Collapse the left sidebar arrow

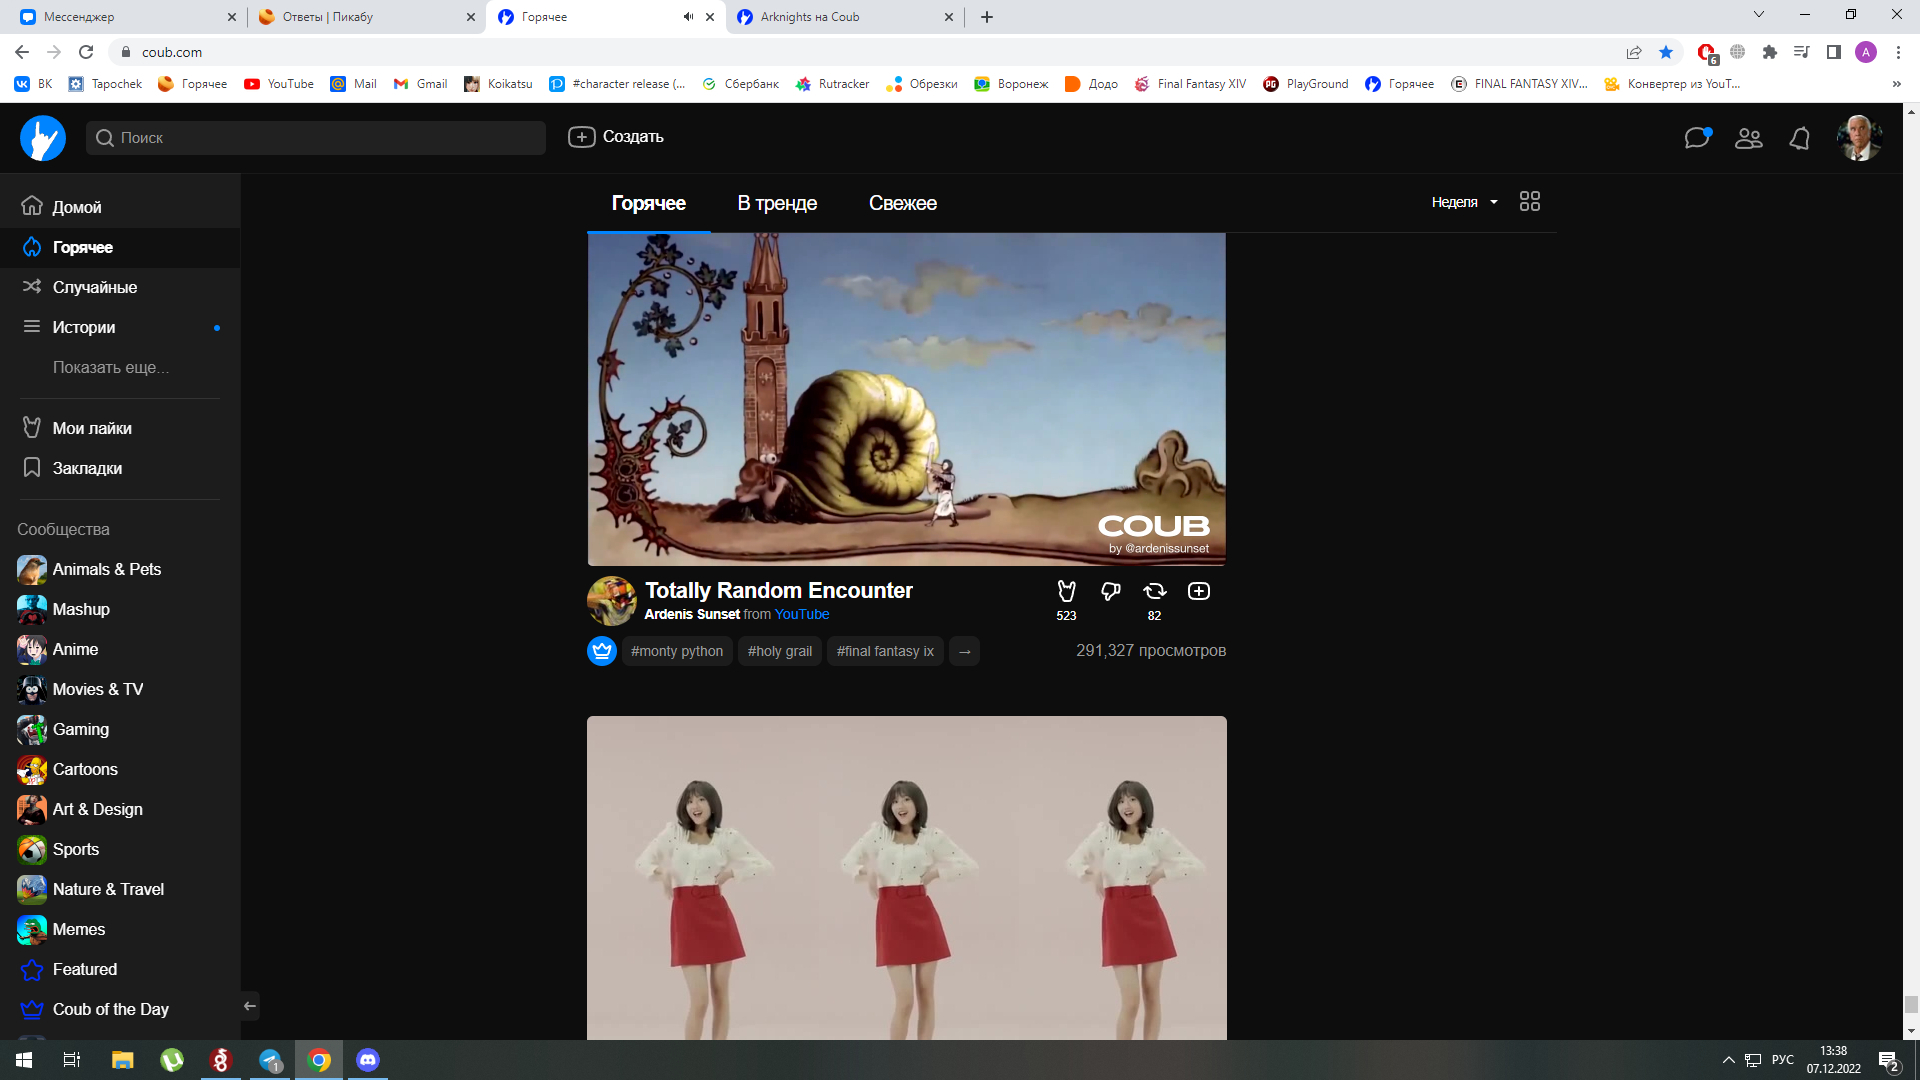[250, 1006]
